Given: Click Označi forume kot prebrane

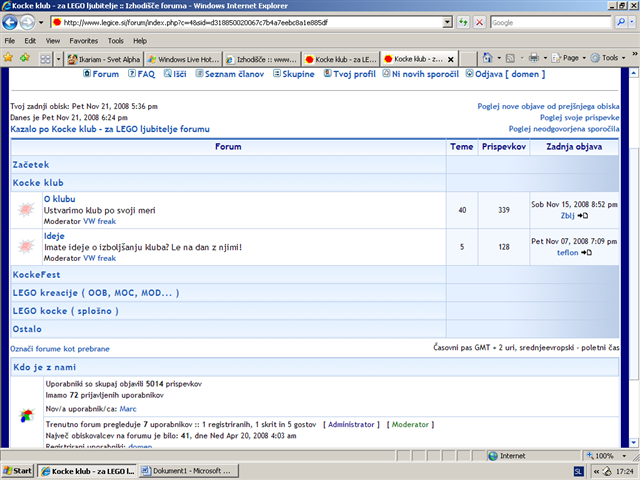Looking at the screenshot, I should (x=60, y=349).
